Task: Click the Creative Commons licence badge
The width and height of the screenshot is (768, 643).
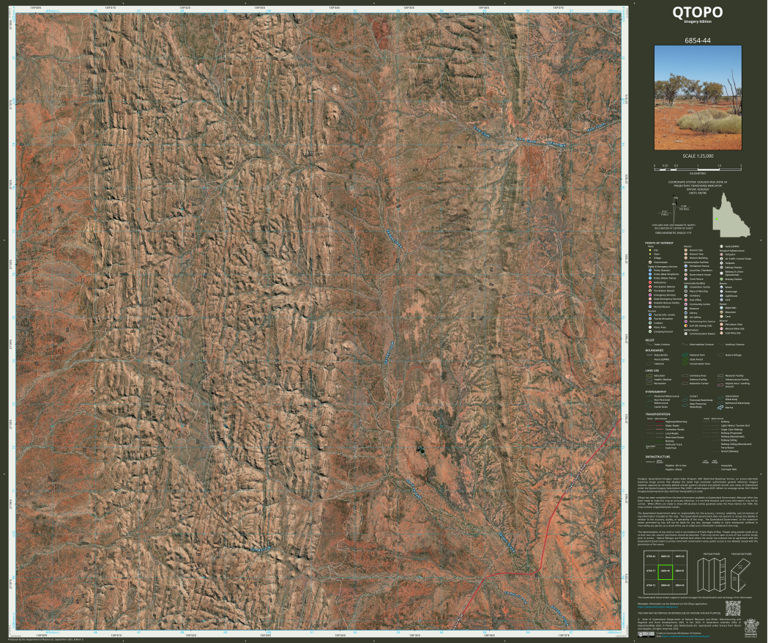Action: [x=646, y=634]
